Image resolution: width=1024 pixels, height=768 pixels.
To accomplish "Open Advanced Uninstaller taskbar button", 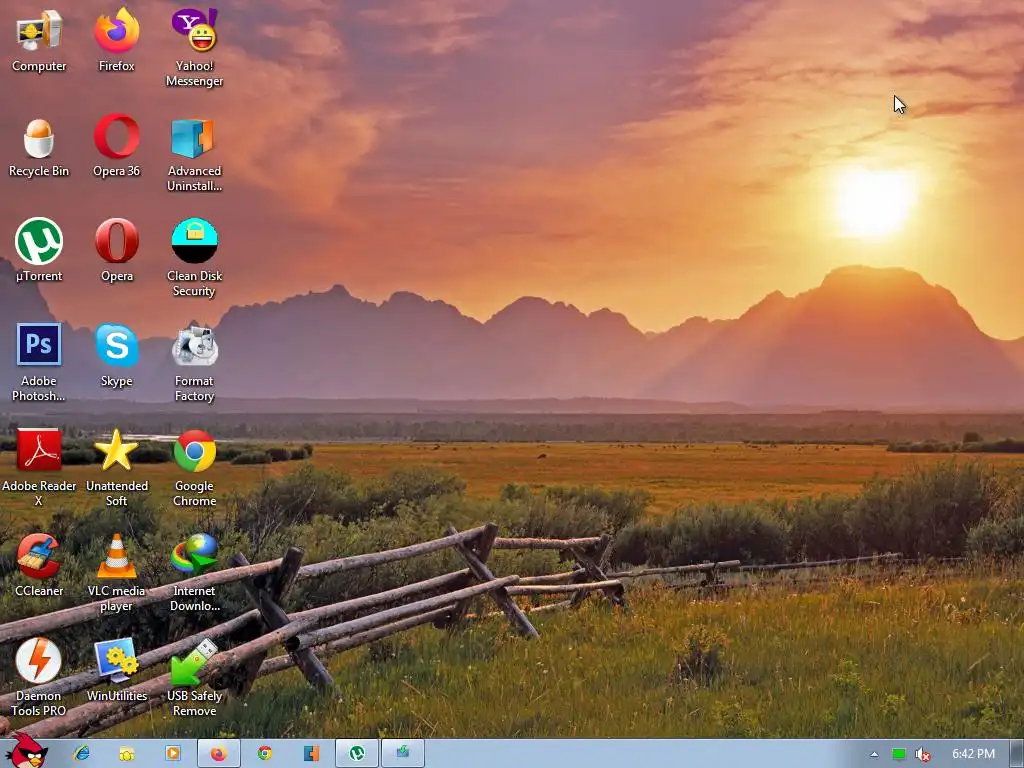I will [x=311, y=754].
